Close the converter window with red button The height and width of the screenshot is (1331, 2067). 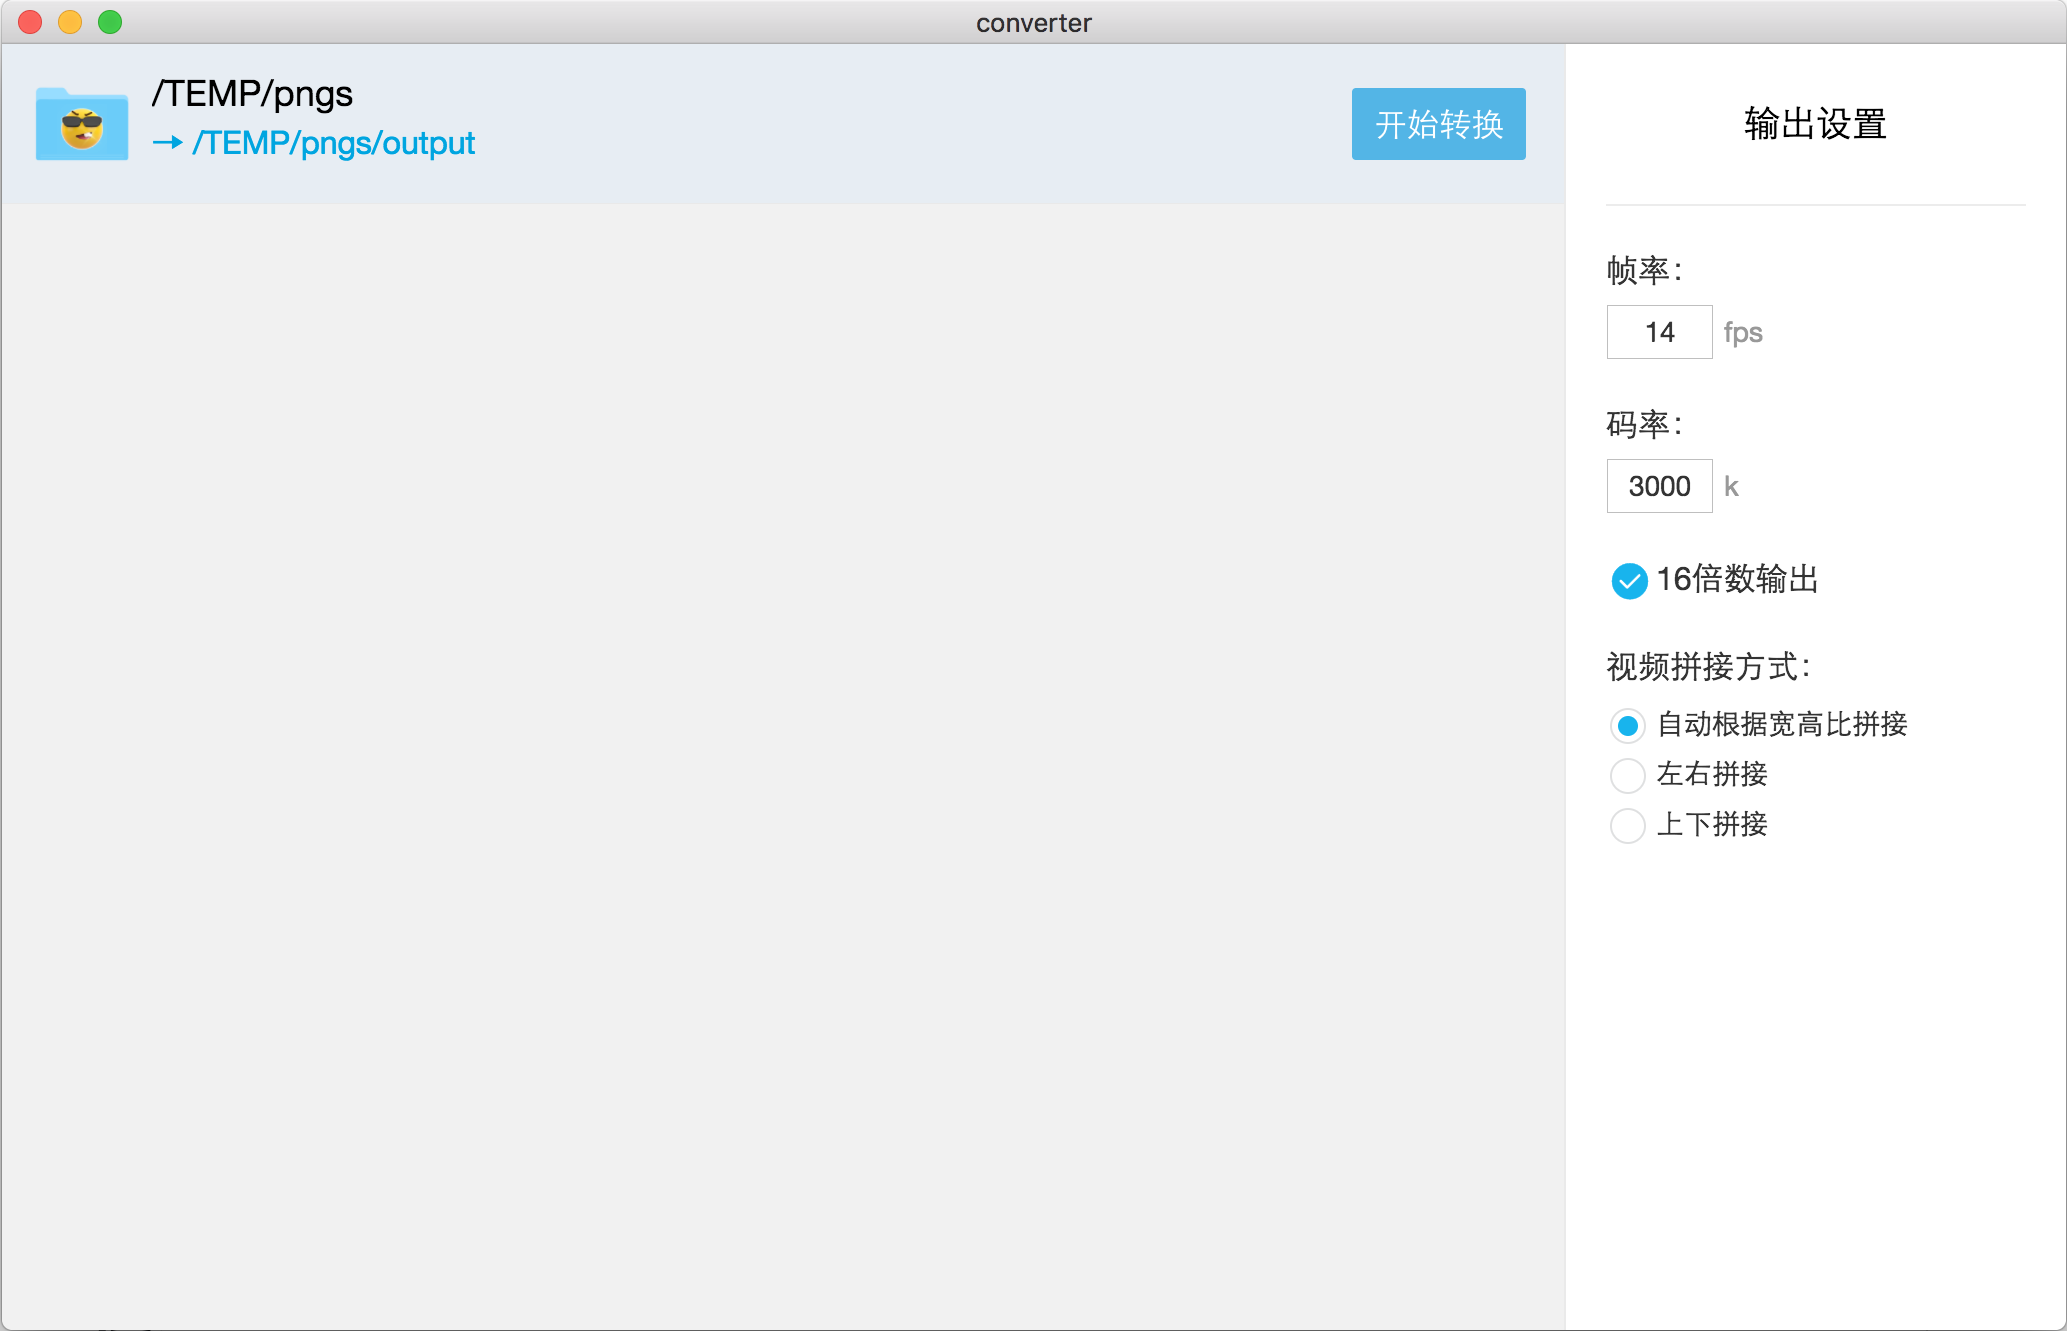(x=30, y=22)
